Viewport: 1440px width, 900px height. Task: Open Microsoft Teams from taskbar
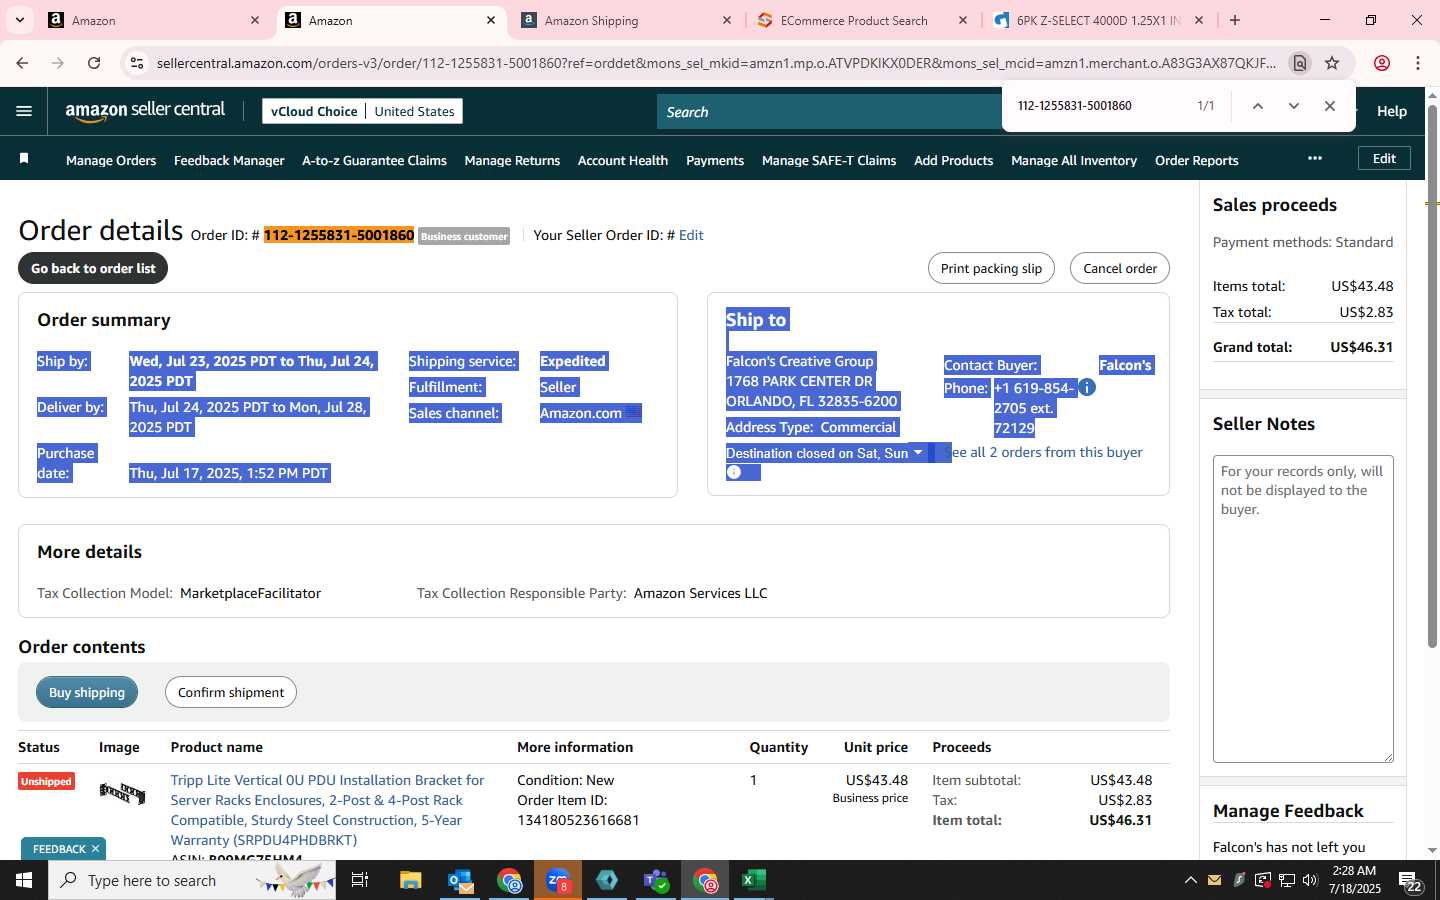pos(656,880)
